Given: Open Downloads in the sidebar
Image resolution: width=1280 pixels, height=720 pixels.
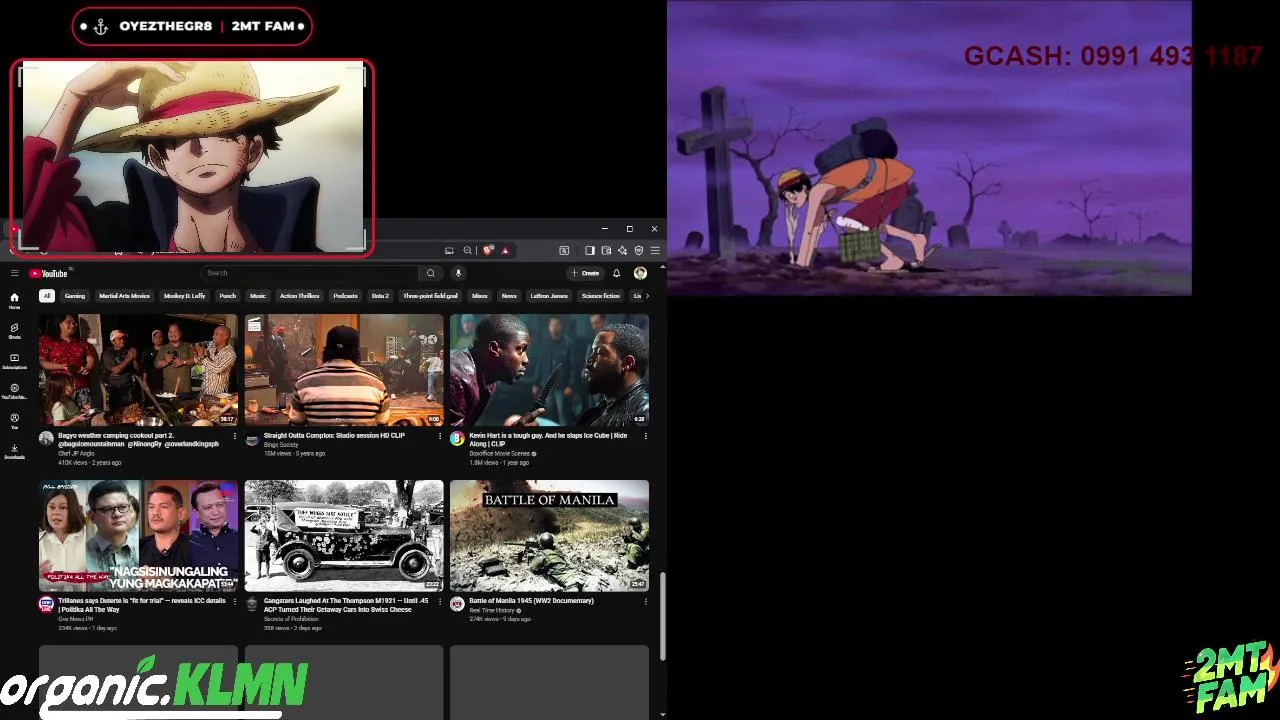Looking at the screenshot, I should pos(14,451).
